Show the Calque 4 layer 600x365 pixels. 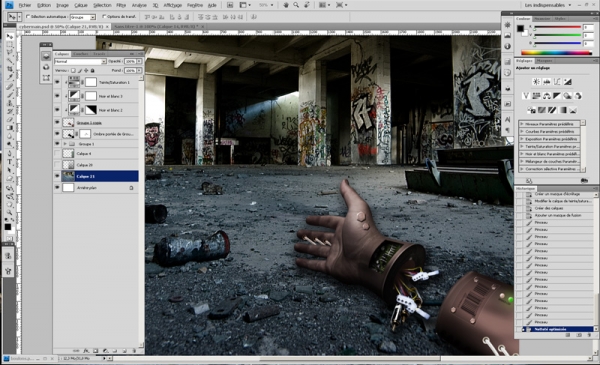[x=57, y=153]
